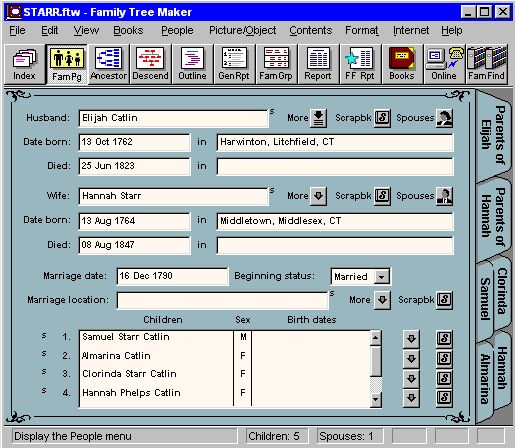
Task: Open scrapbook for child Samuel Starr Catlin
Action: point(444,339)
